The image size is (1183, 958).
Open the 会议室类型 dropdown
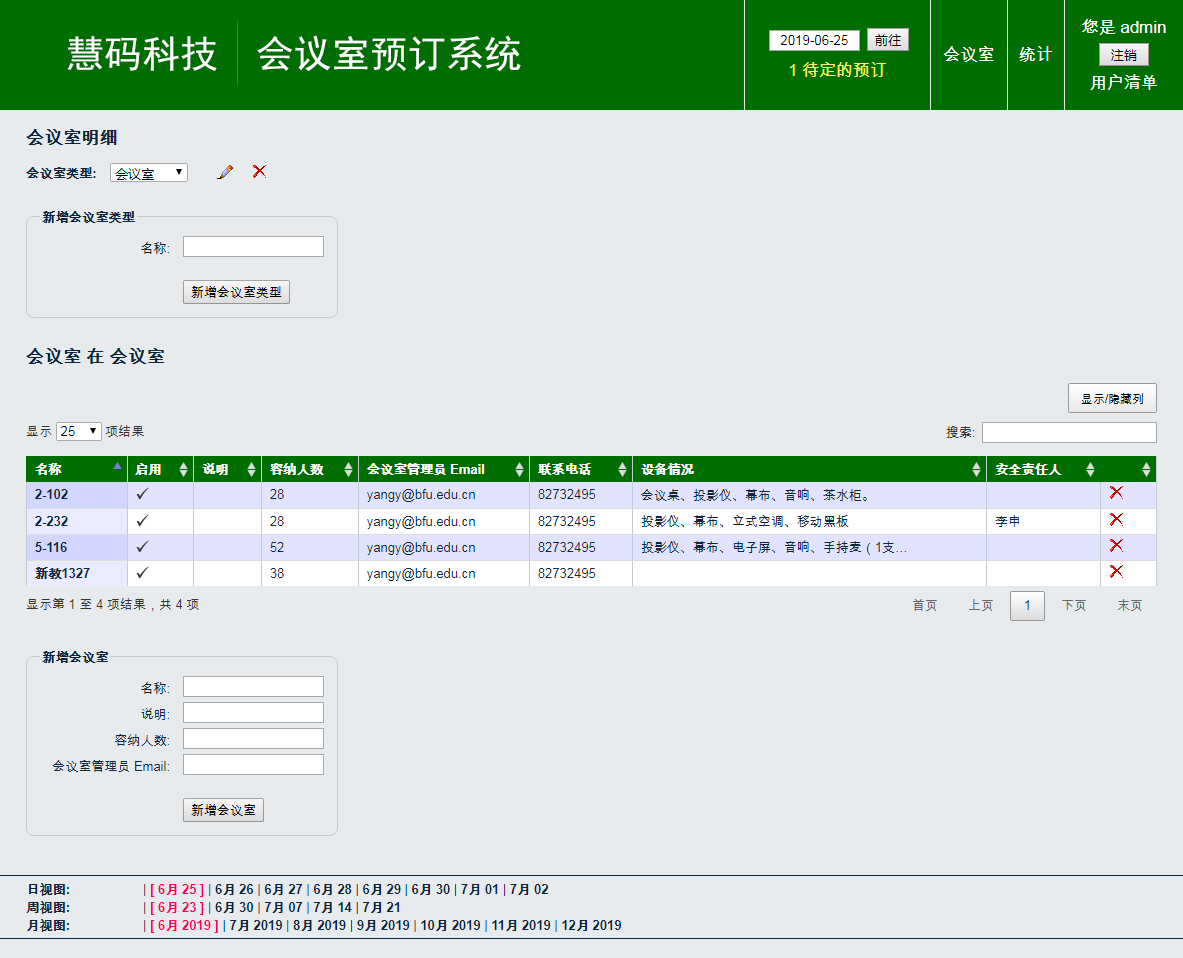point(149,173)
